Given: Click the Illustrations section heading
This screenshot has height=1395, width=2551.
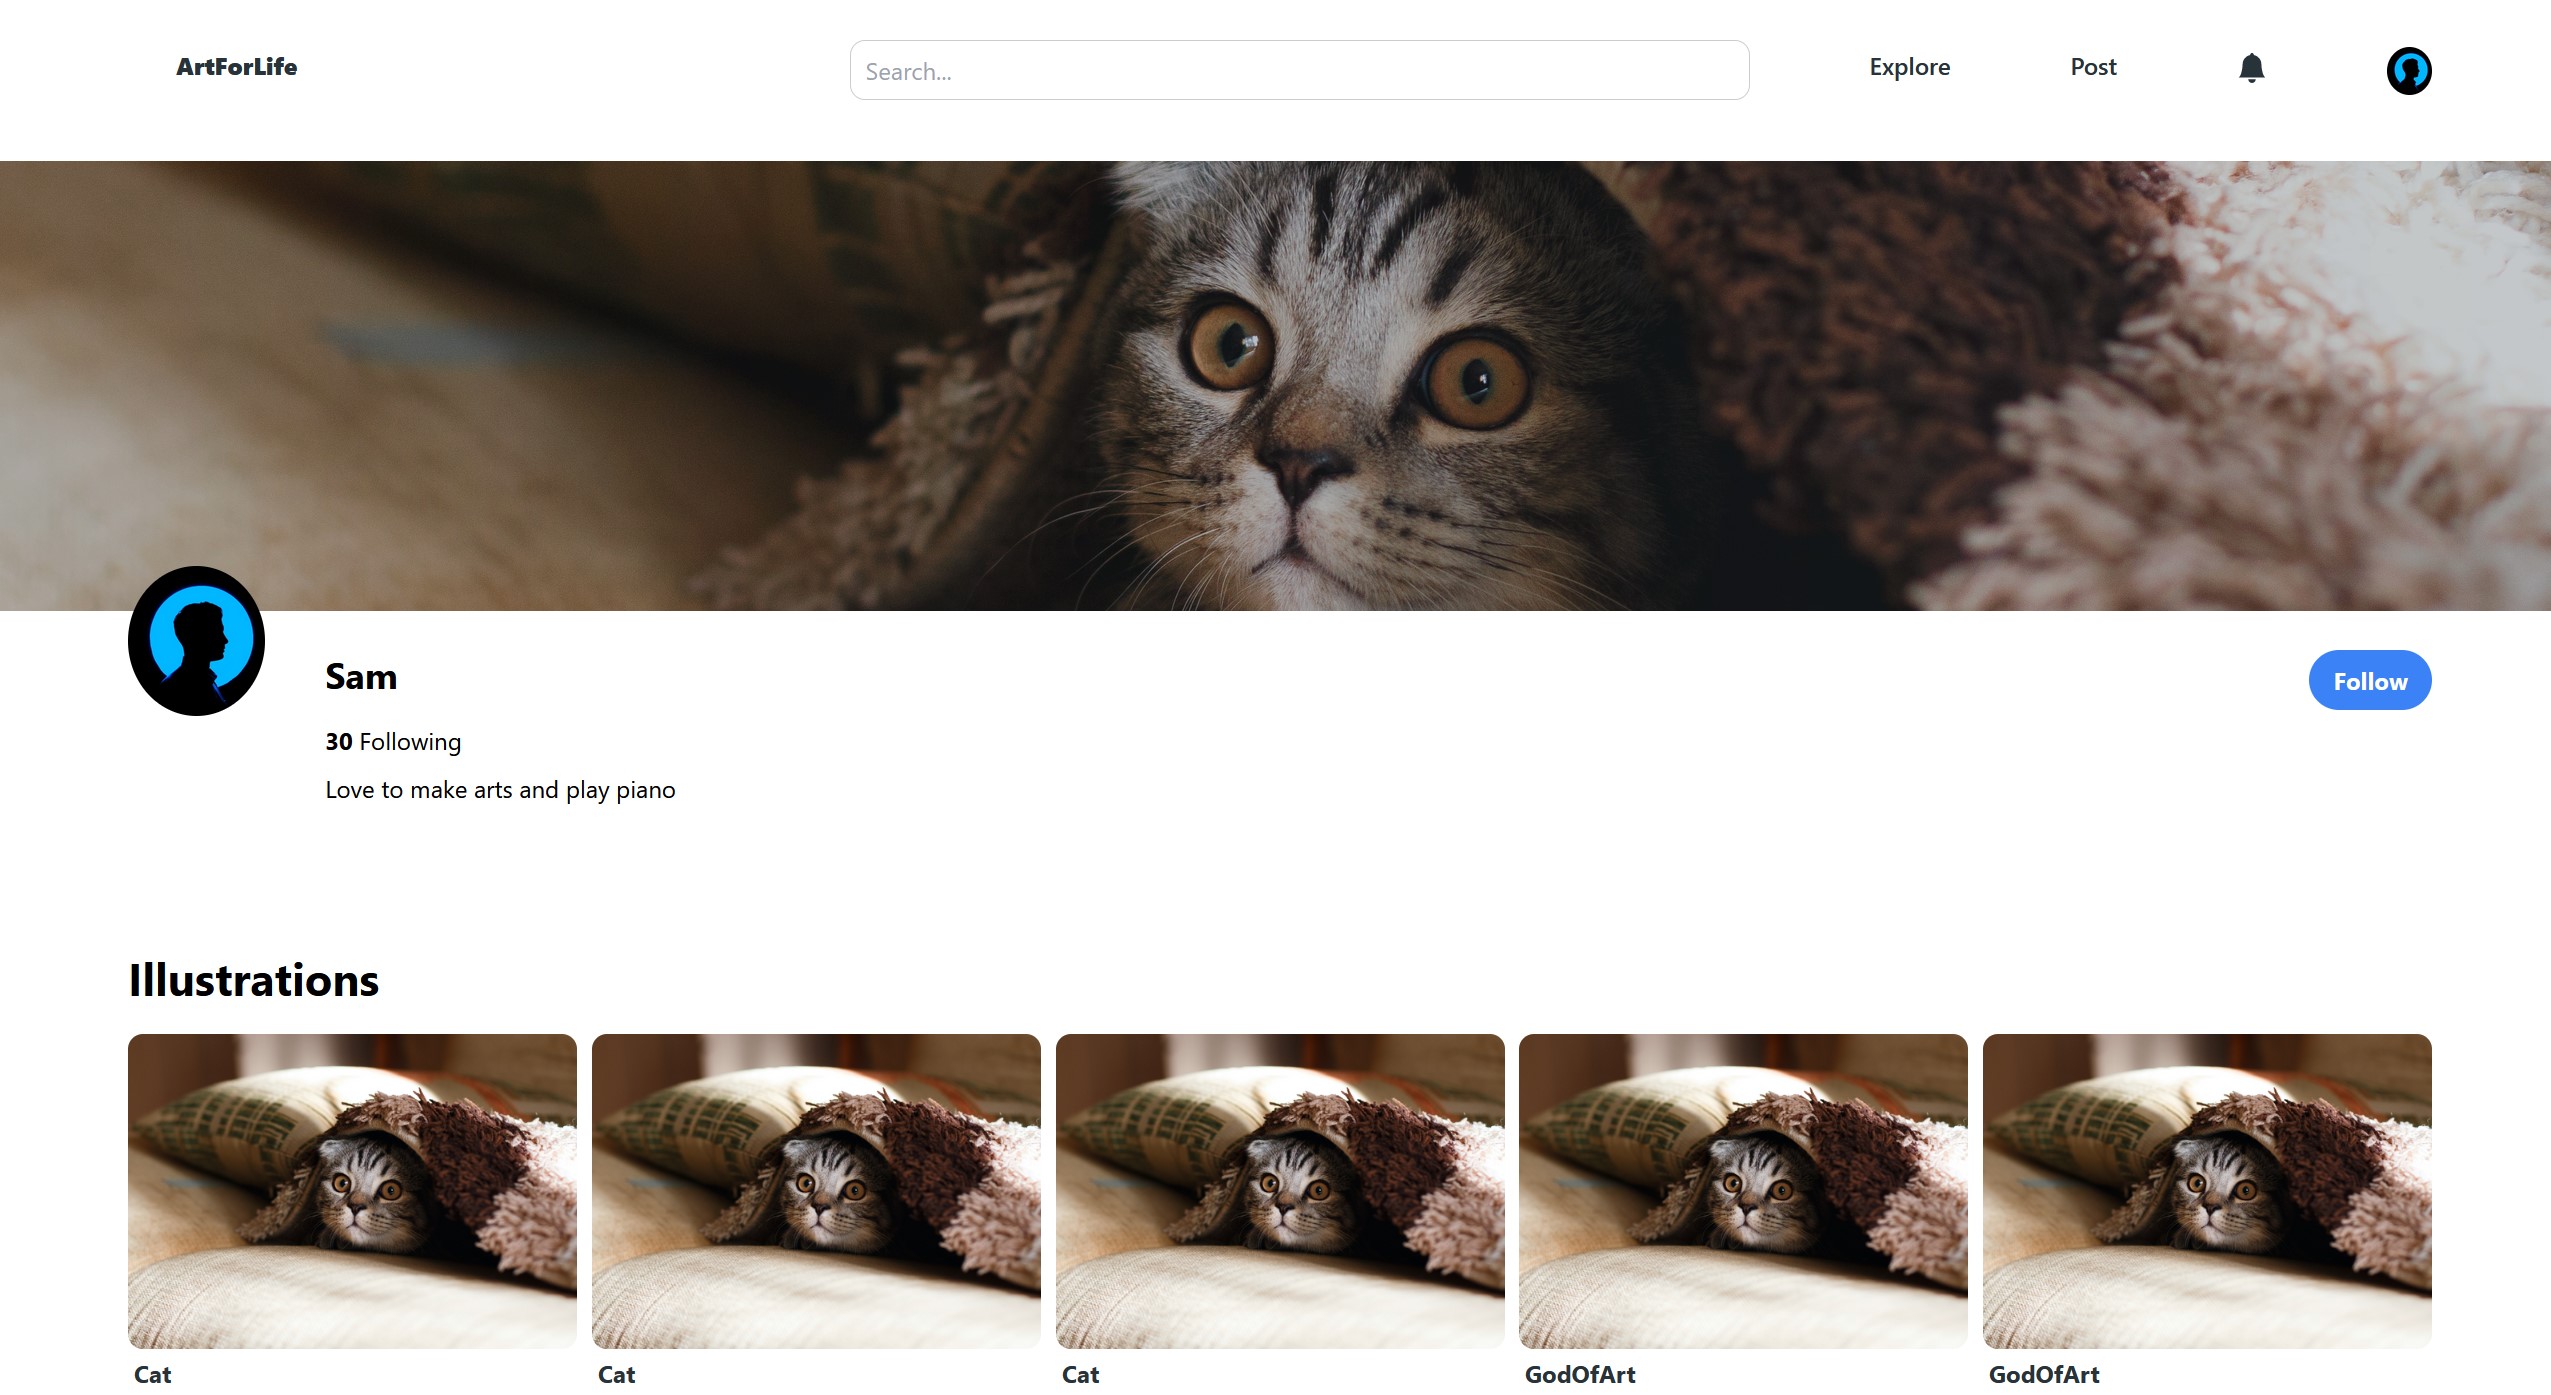Looking at the screenshot, I should (254, 980).
